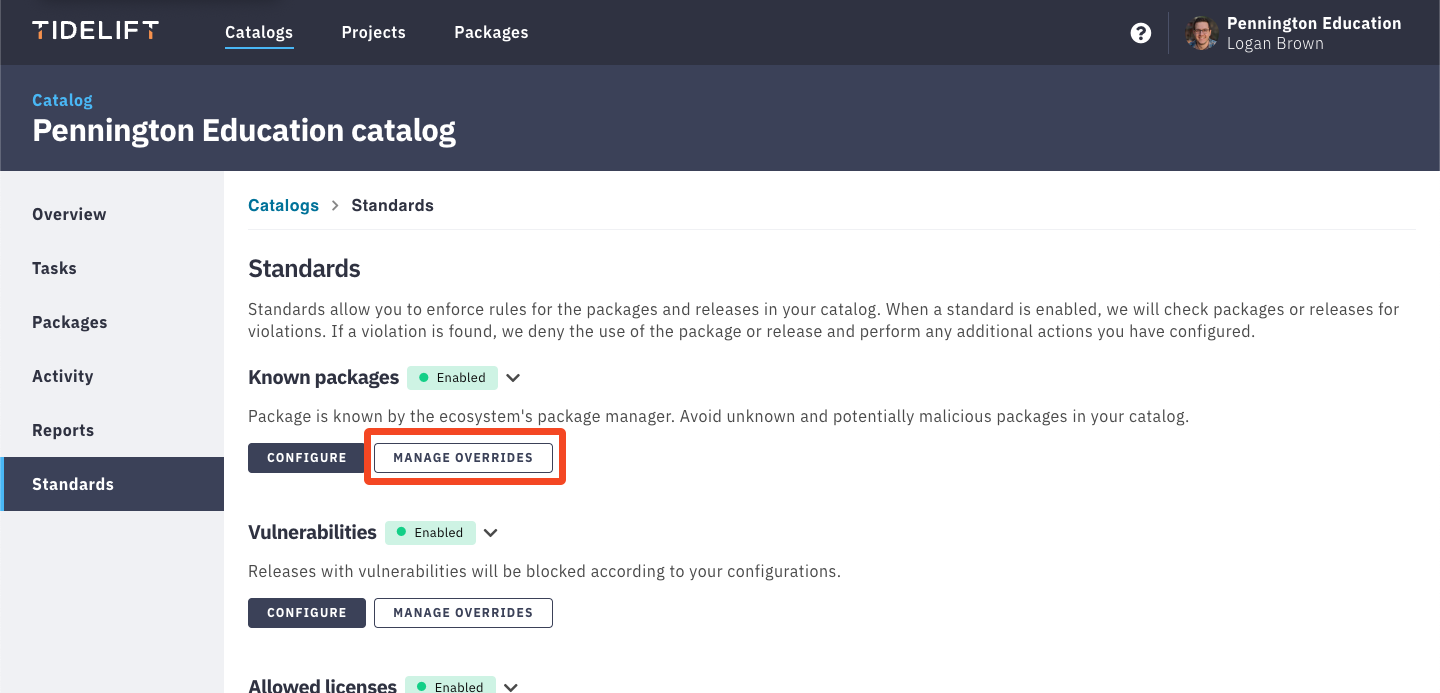This screenshot has height=693, width=1440.
Task: Click the Pennington Education catalog title
Action: (244, 131)
